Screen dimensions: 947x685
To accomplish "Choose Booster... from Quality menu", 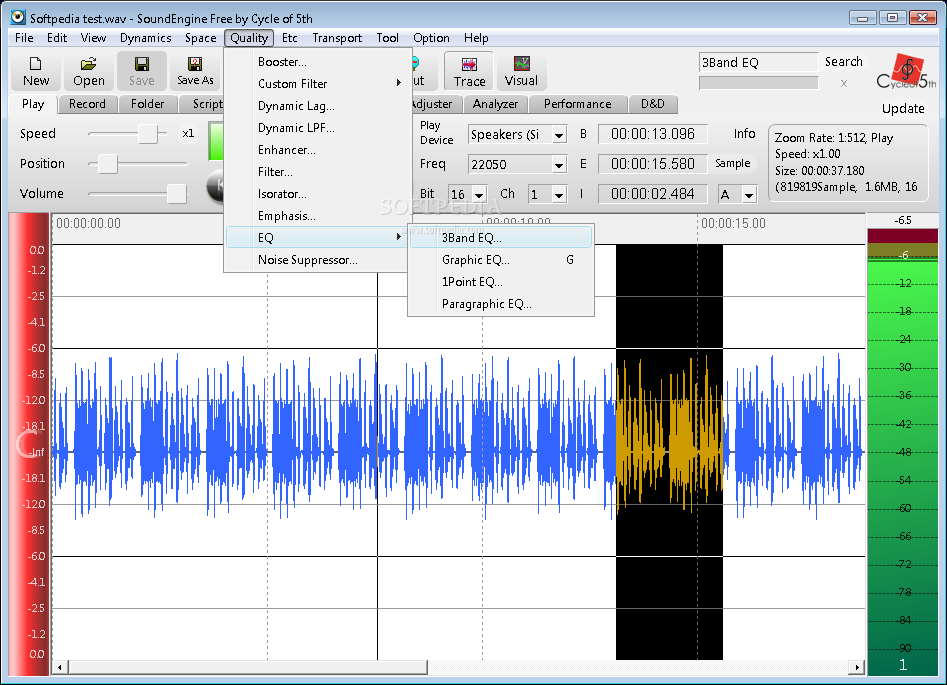I will 316,62.
